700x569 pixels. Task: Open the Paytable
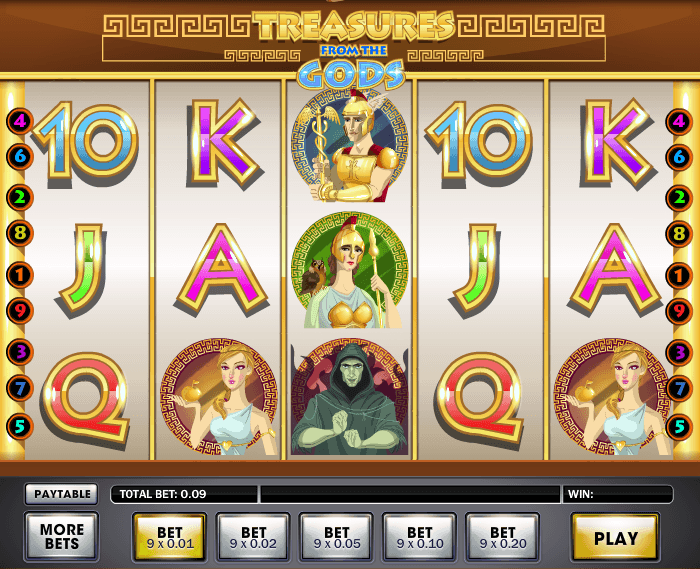[62, 494]
